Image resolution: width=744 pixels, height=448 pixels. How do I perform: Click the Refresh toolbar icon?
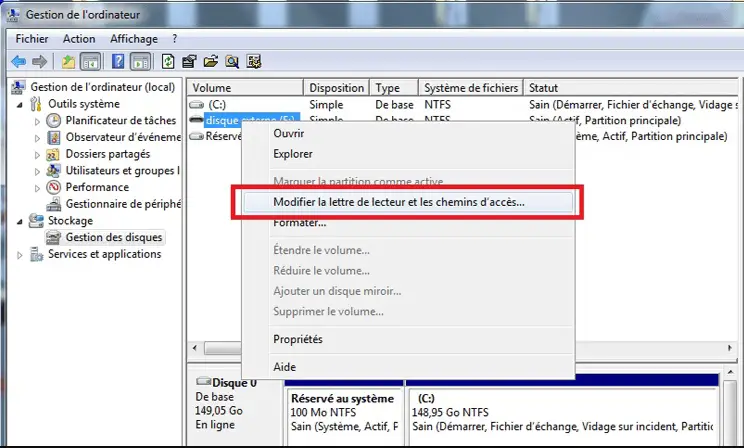pos(168,61)
